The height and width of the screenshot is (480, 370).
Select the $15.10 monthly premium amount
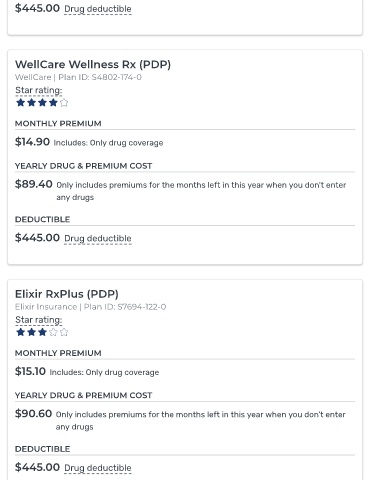click(x=30, y=371)
